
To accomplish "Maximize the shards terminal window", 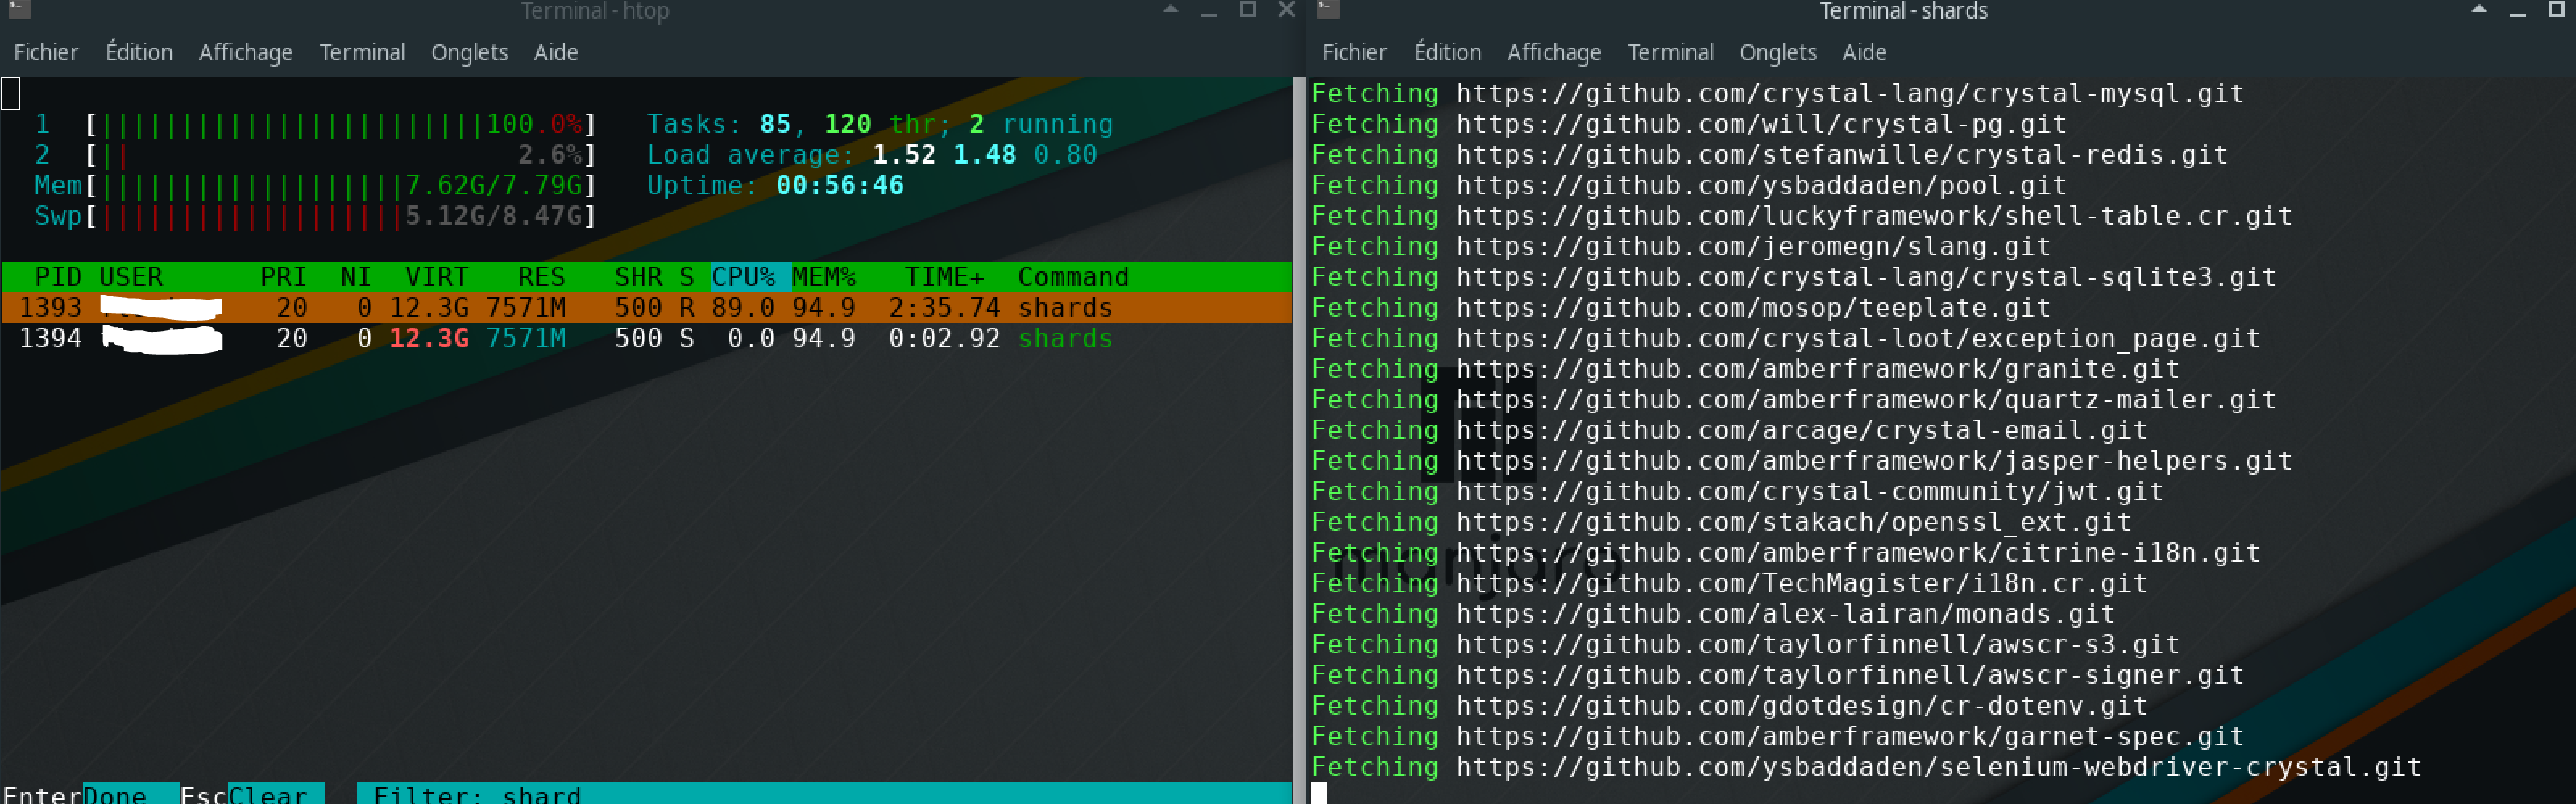I will tap(2556, 9).
